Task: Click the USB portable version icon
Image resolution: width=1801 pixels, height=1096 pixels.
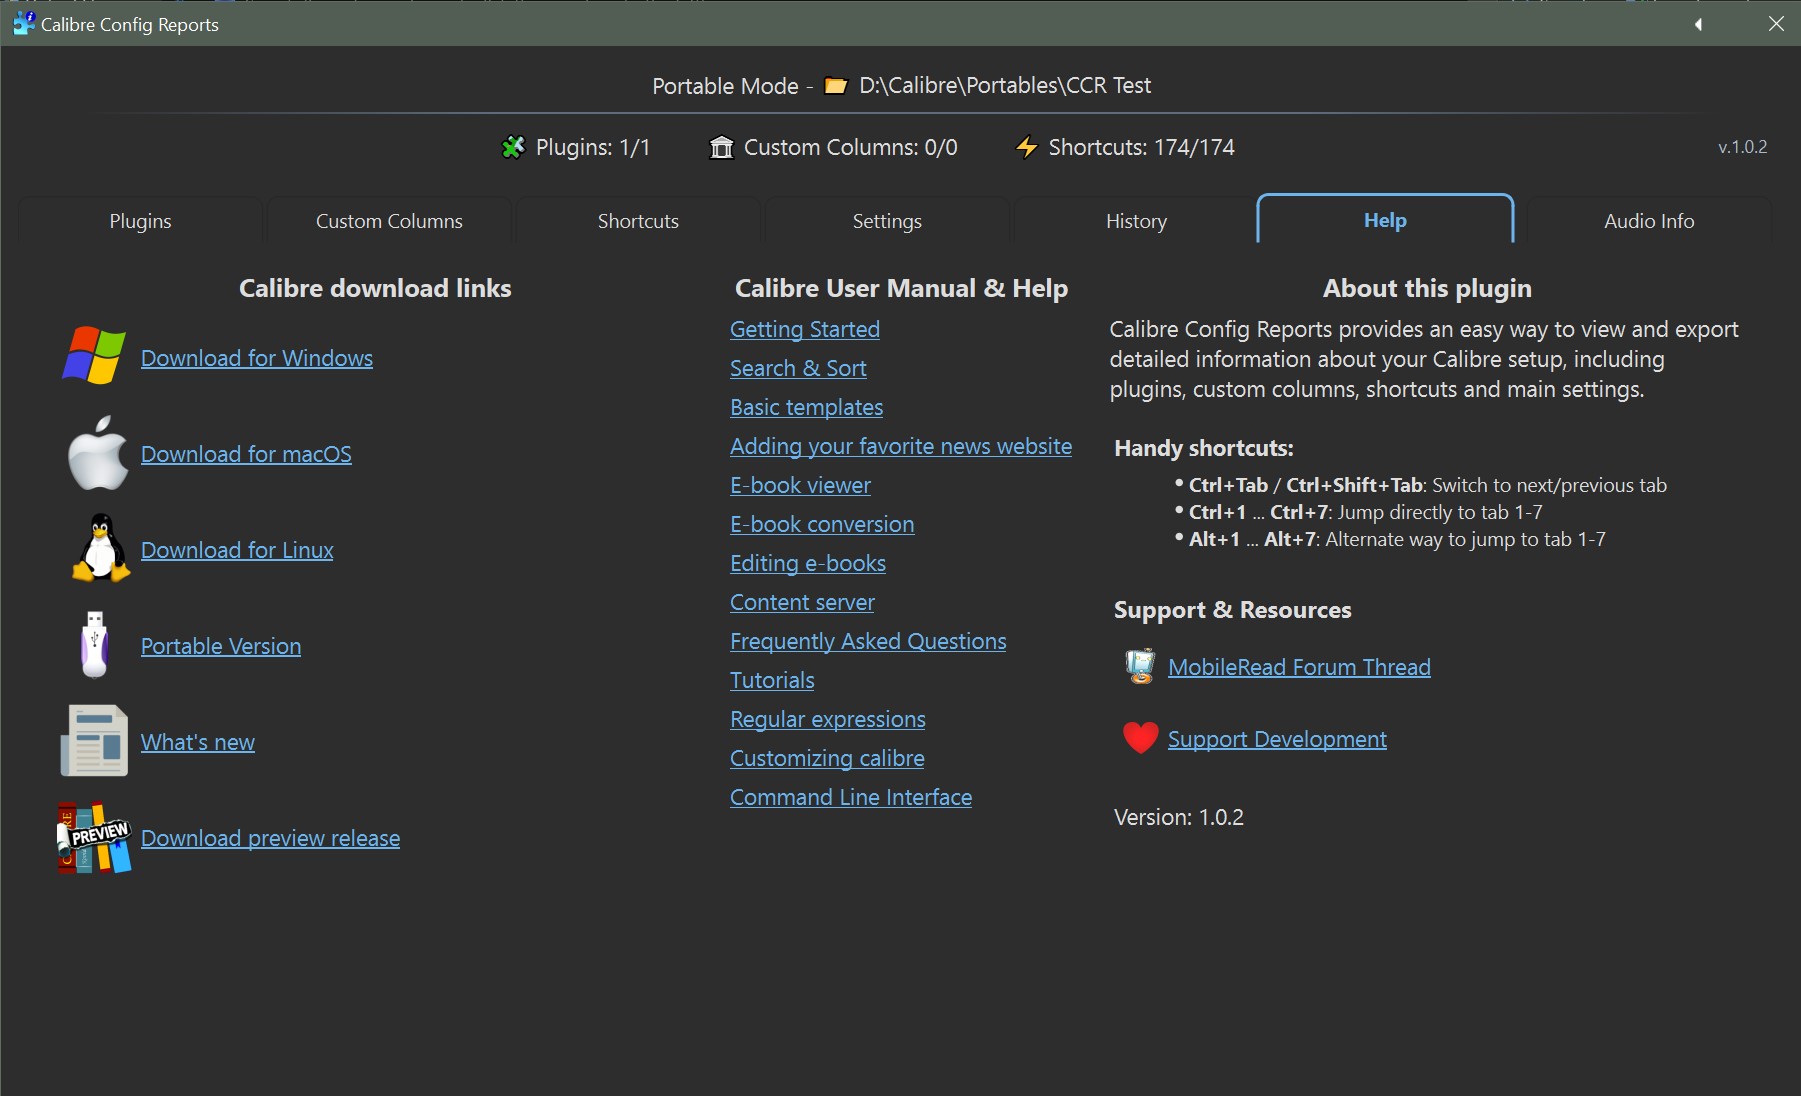Action: [95, 645]
